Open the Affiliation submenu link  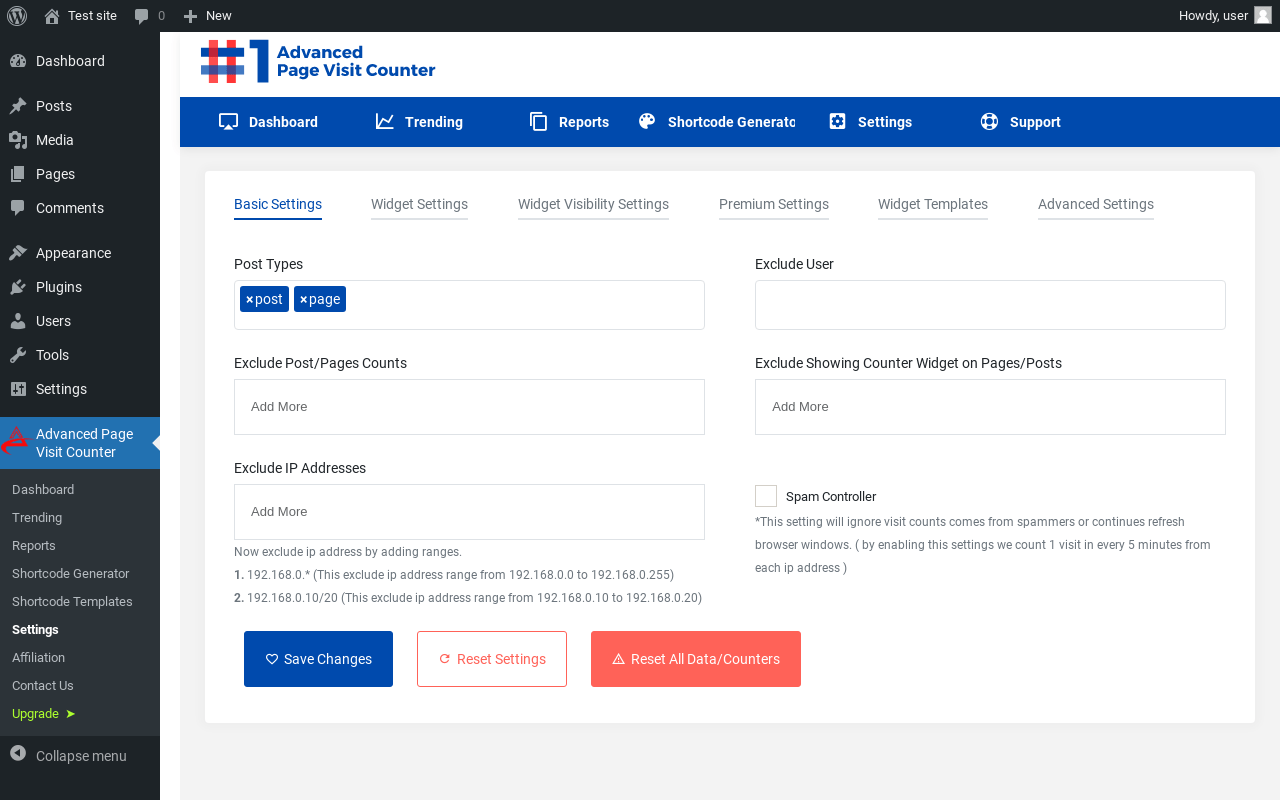[38, 658]
